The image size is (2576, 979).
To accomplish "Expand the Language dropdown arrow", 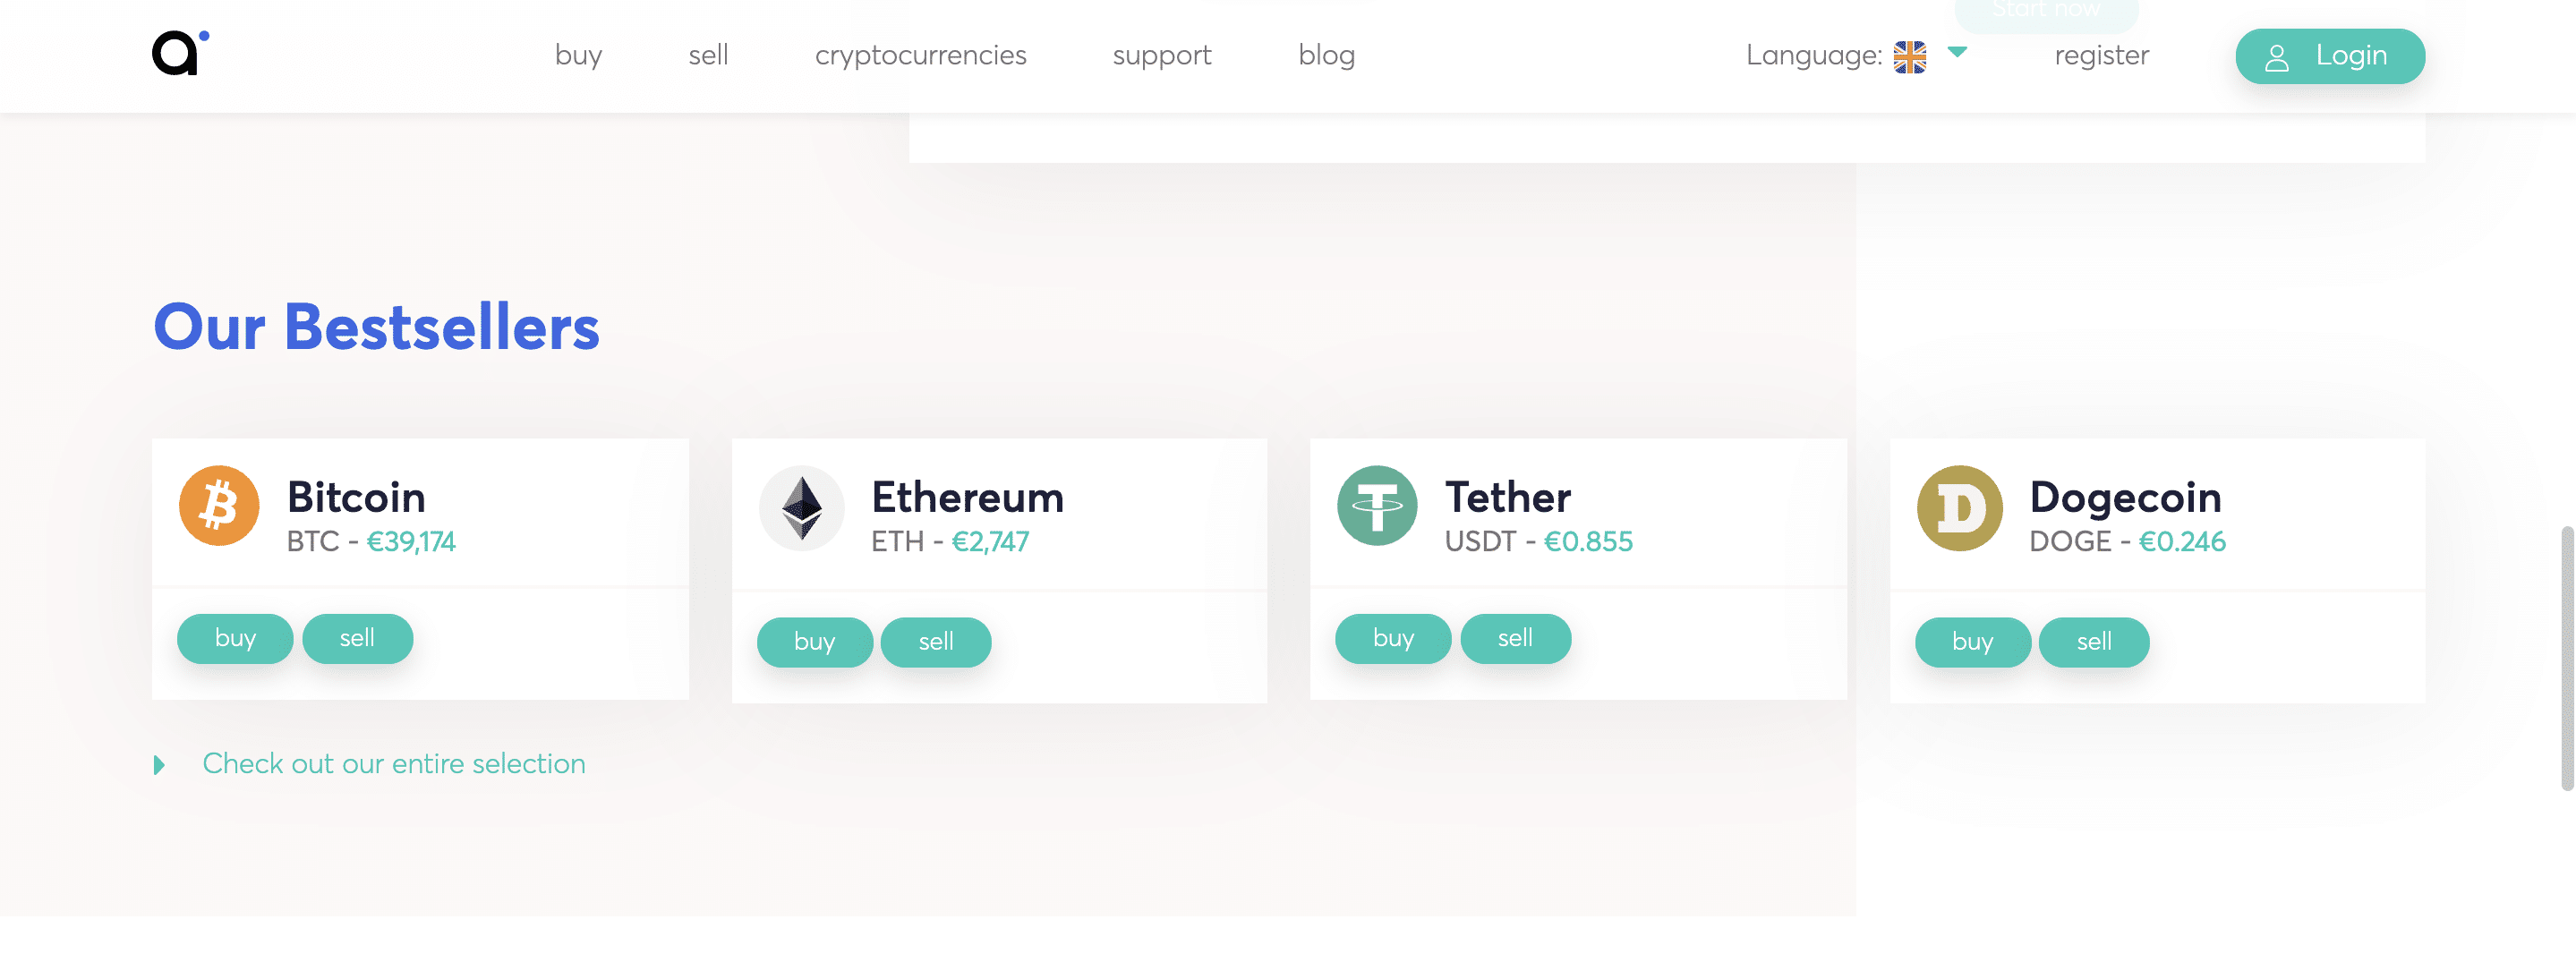I will click(x=1957, y=52).
